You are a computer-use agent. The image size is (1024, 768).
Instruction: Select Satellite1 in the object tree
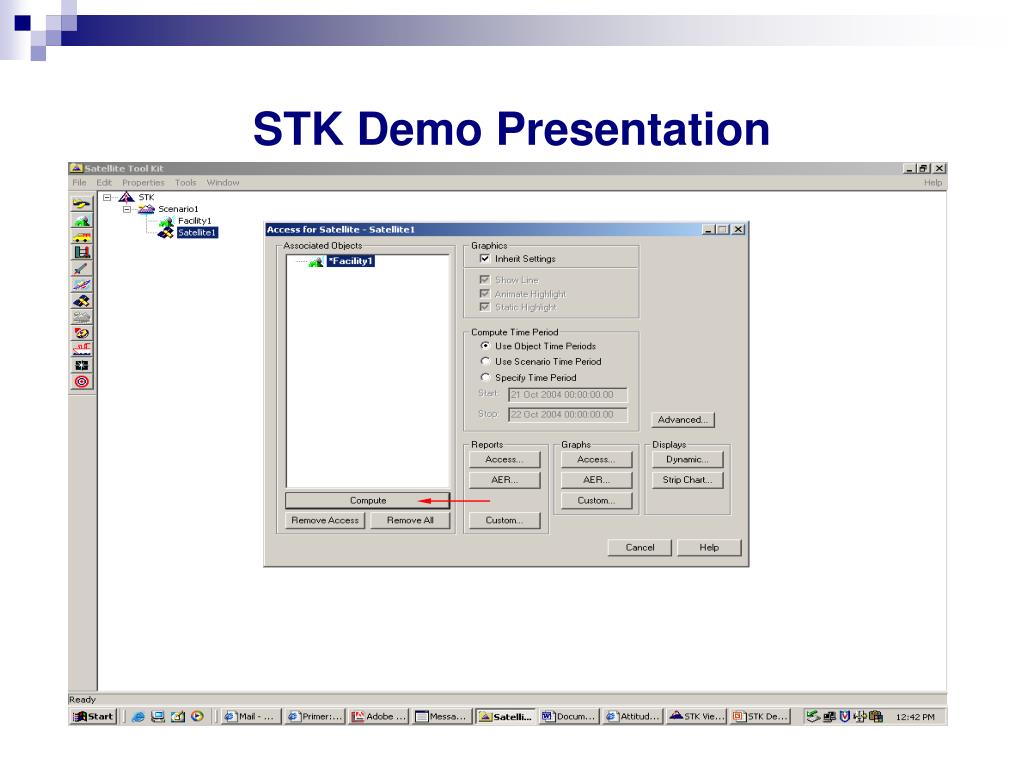(x=197, y=232)
